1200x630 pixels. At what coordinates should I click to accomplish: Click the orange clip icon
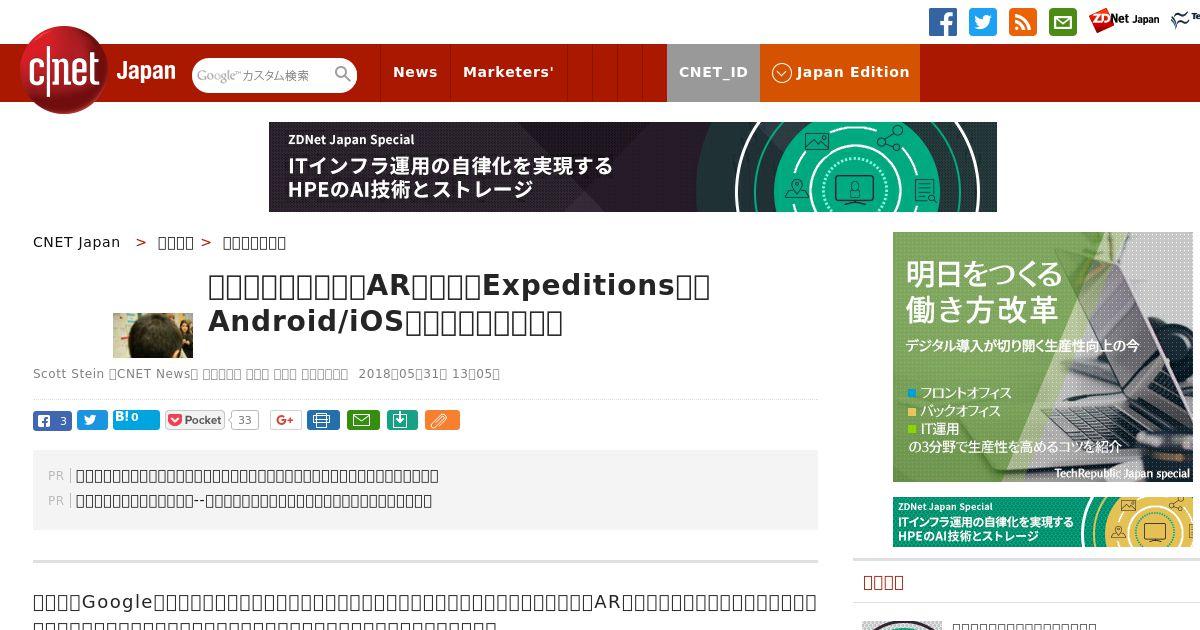pyautogui.click(x=442, y=421)
